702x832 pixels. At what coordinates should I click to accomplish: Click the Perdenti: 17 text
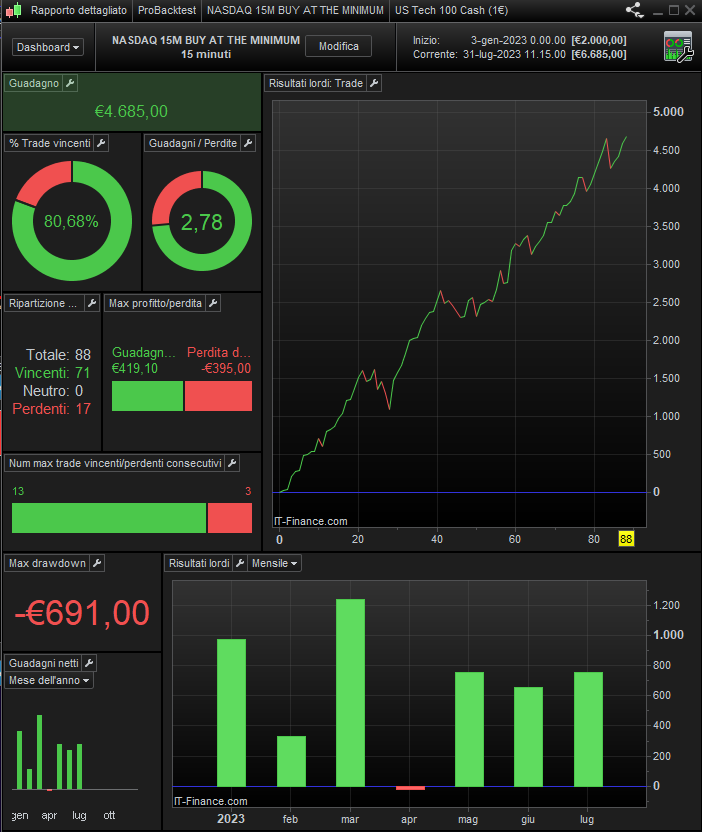tap(51, 409)
